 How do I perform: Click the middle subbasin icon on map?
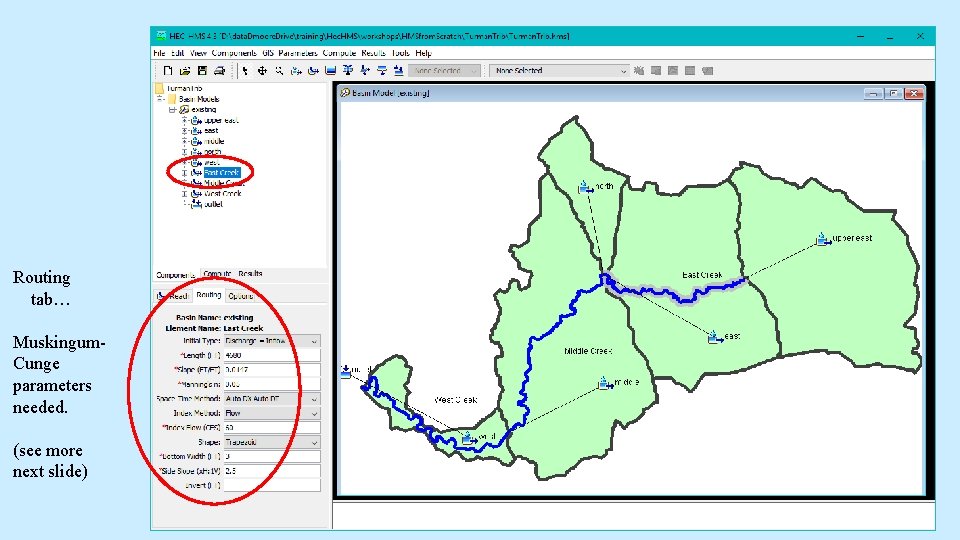(606, 383)
